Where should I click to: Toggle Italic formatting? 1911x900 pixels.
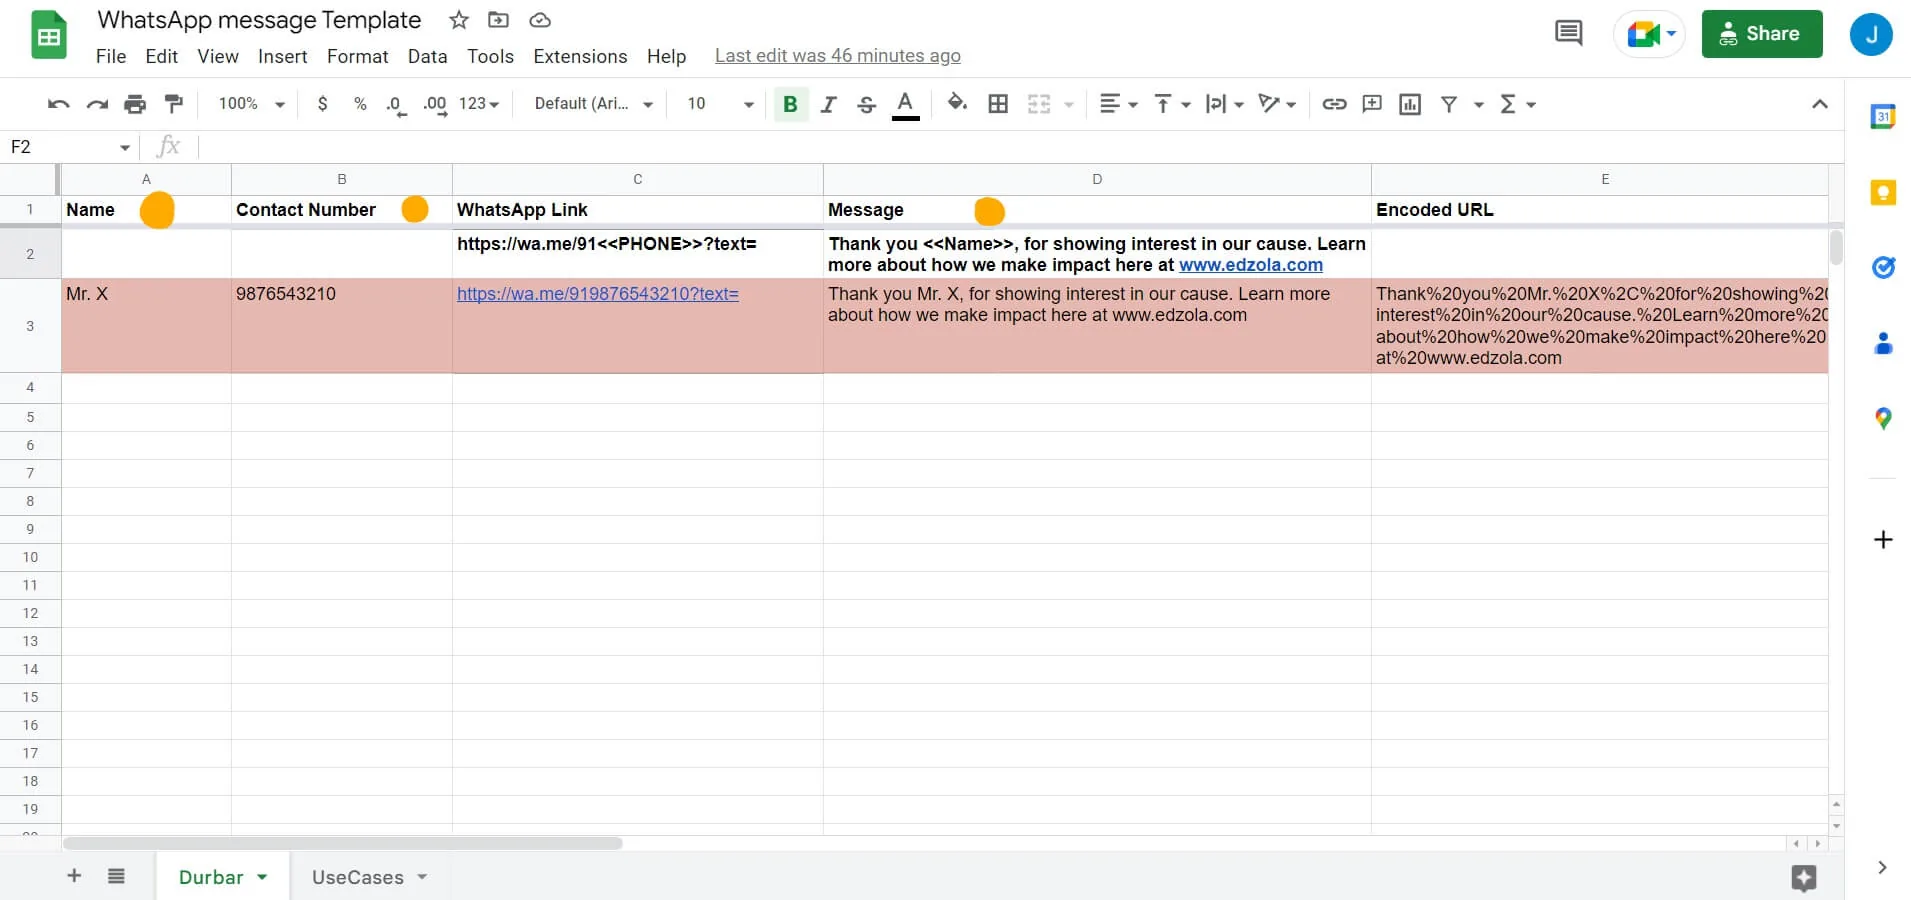(x=828, y=104)
